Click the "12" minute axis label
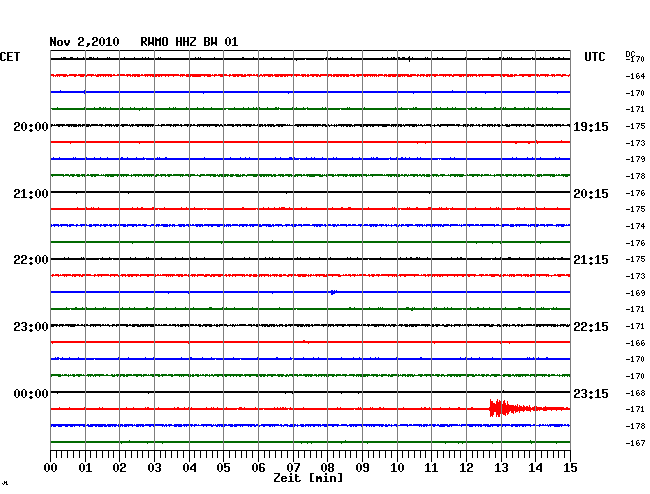650x494 pixels. (x=466, y=468)
